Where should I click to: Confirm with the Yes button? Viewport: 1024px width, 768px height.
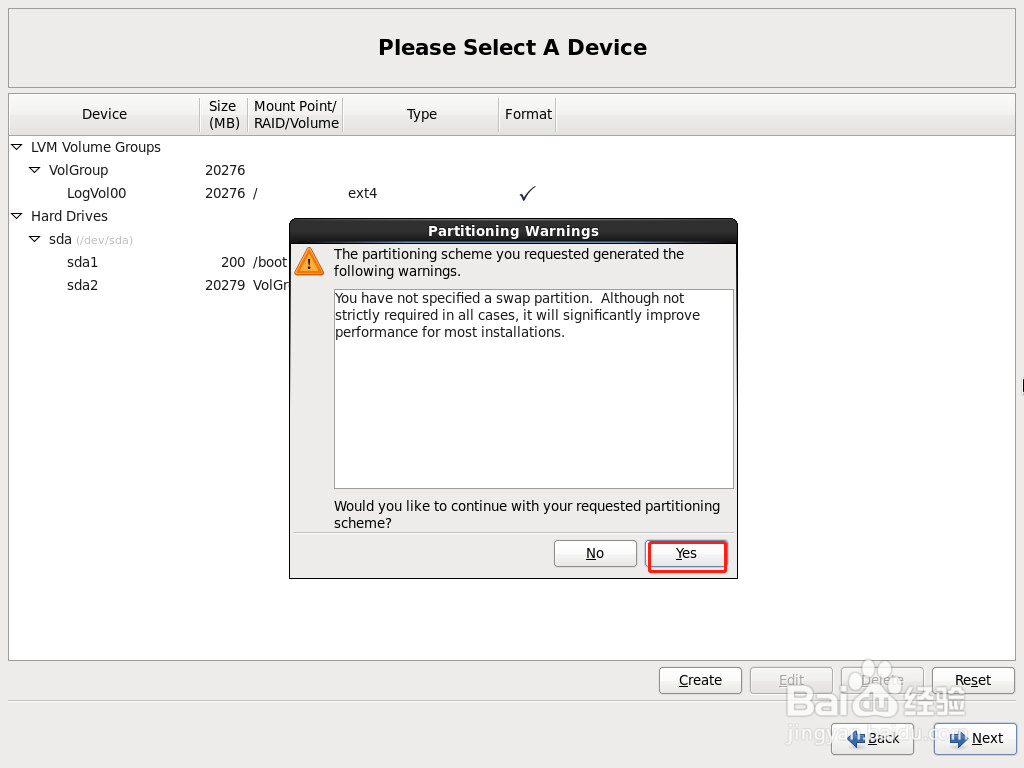click(x=686, y=554)
